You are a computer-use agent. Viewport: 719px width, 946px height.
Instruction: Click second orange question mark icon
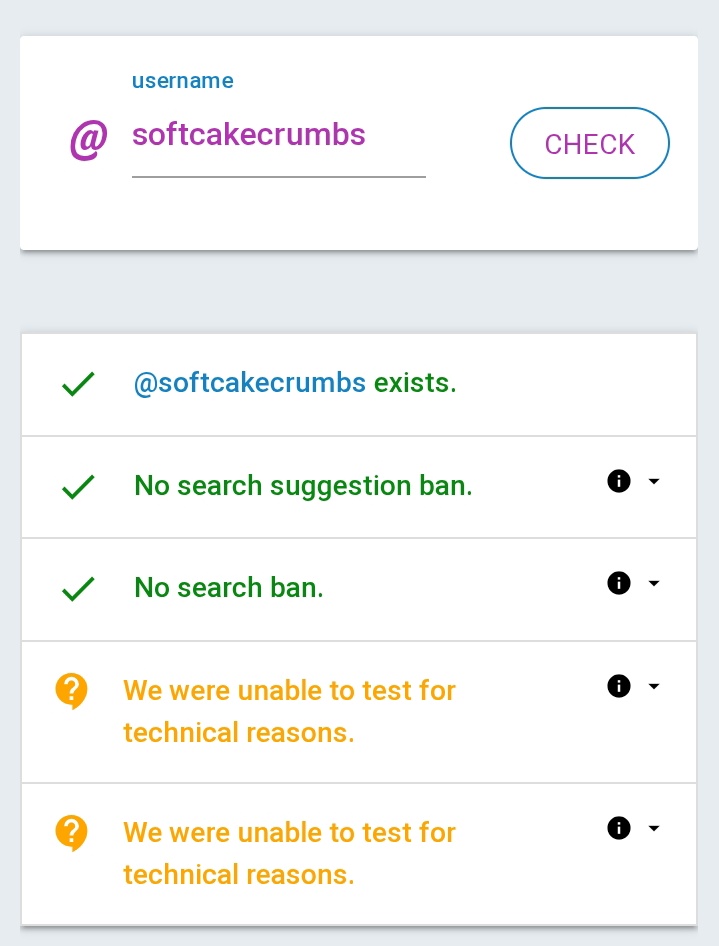(x=71, y=833)
